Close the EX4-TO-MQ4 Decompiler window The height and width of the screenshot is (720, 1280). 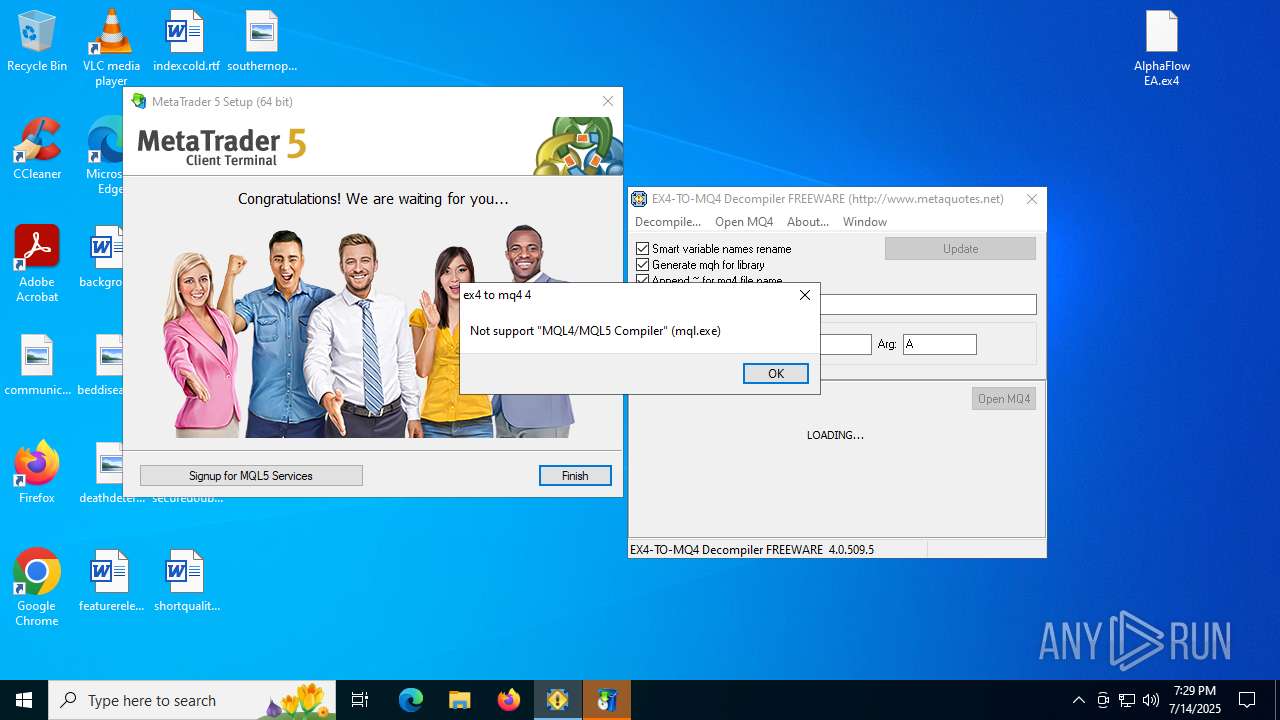pyautogui.click(x=1032, y=199)
